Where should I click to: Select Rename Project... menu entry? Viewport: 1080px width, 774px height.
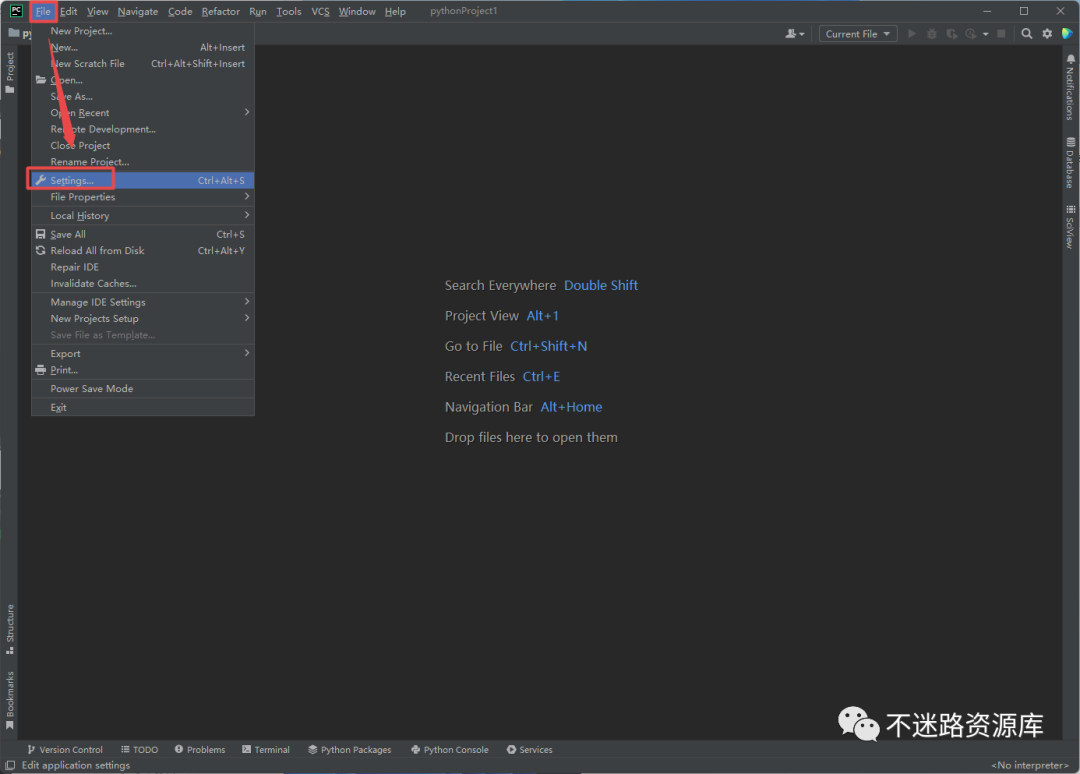(143, 162)
